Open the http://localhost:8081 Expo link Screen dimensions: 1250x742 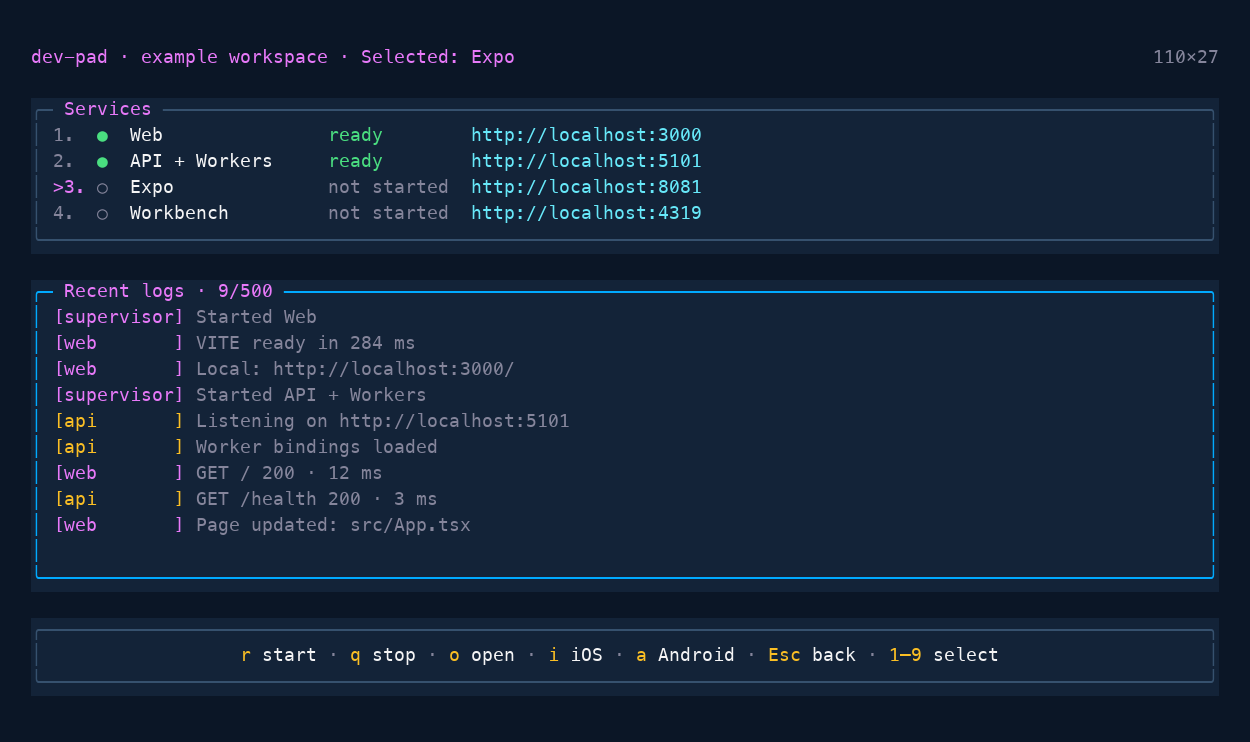(586, 187)
